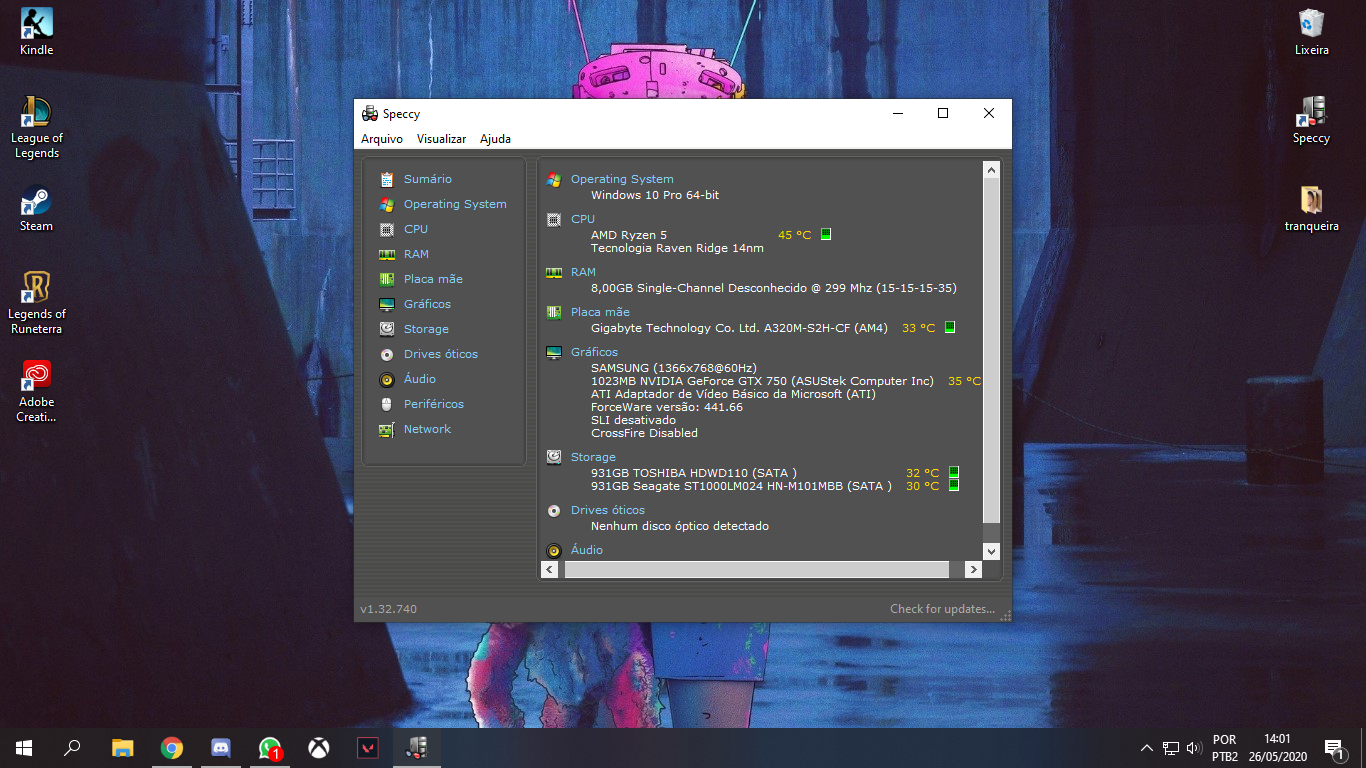Select Network in the Speccy sidebar
Image resolution: width=1366 pixels, height=768 pixels.
click(427, 429)
